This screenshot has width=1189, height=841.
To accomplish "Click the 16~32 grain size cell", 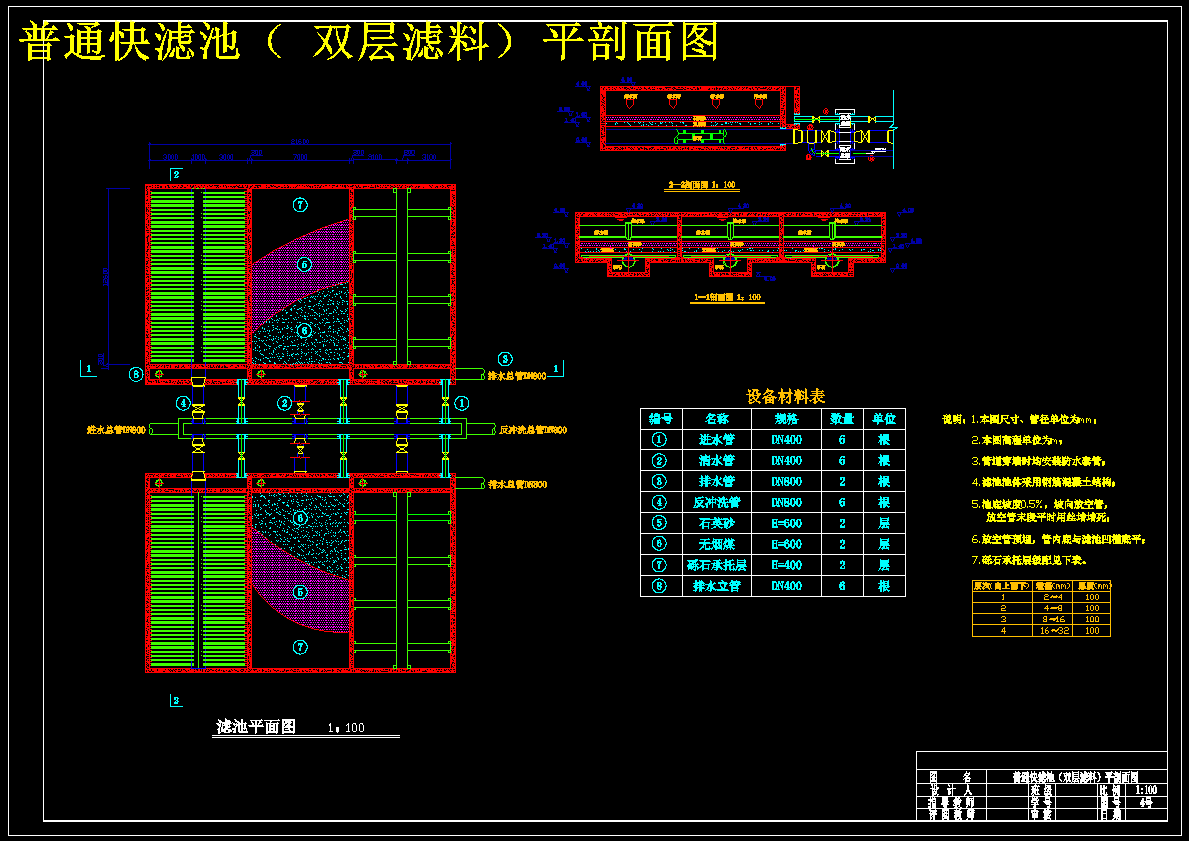I will [x=1053, y=630].
